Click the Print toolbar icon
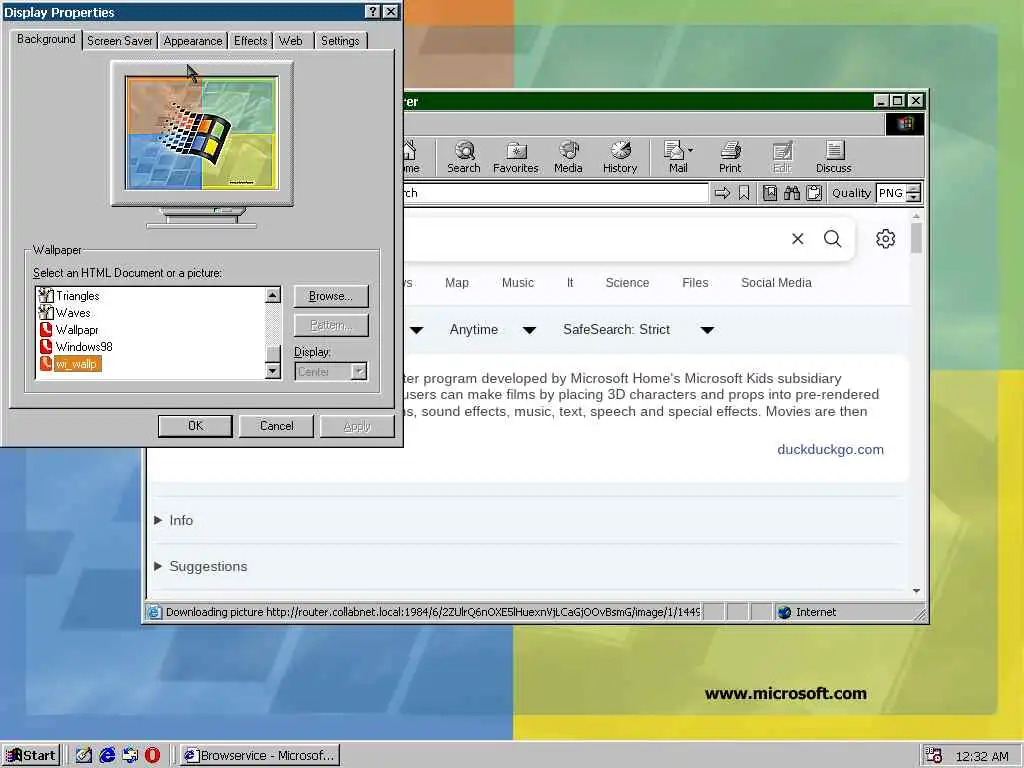Viewport: 1024px width, 768px height. (x=730, y=157)
